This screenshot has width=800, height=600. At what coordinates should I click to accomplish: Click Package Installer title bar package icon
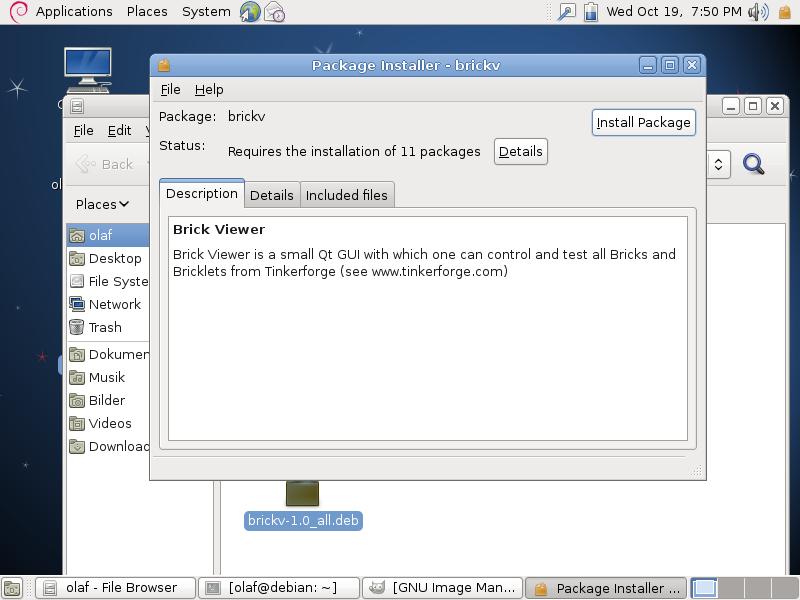click(x=164, y=65)
